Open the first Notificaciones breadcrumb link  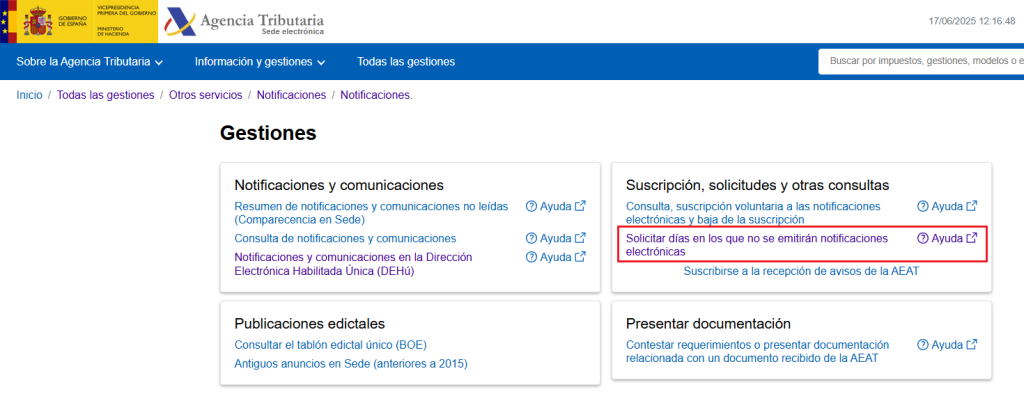(291, 95)
